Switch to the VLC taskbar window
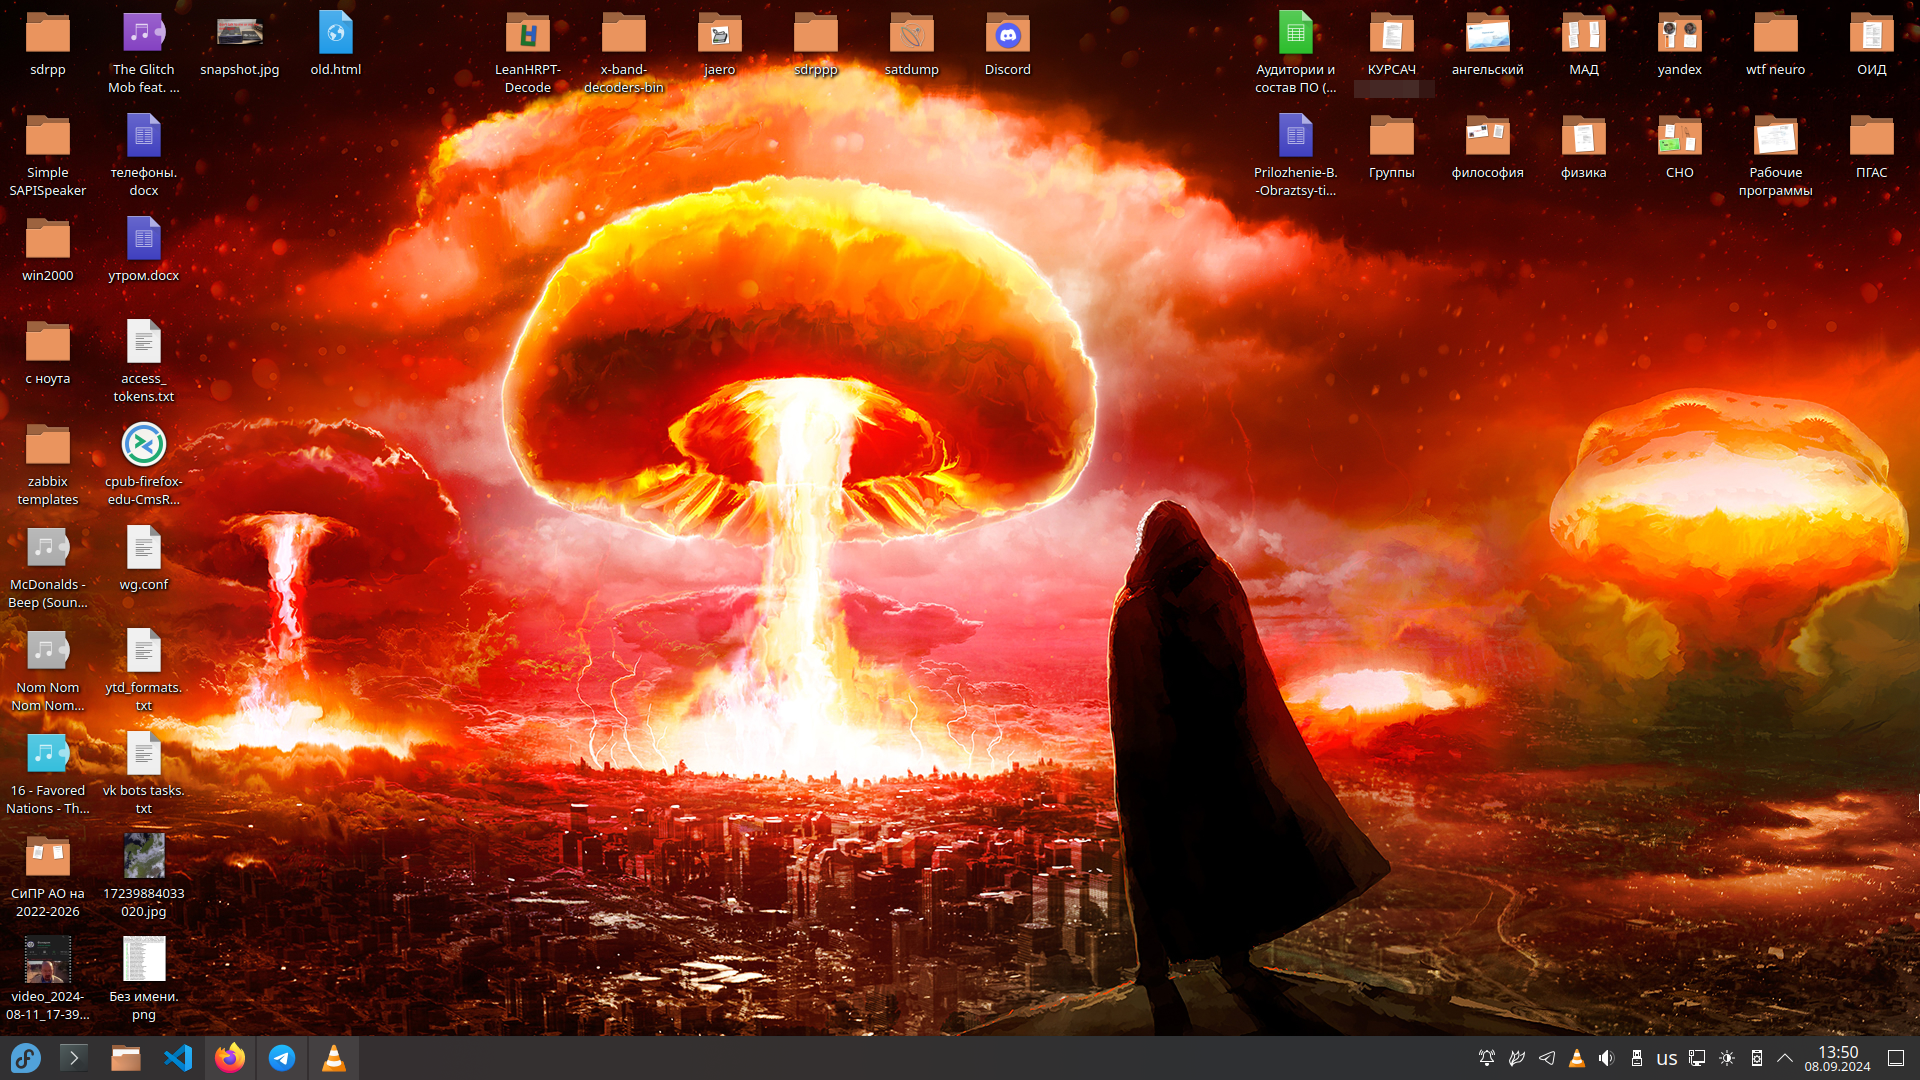This screenshot has width=1920, height=1080. tap(334, 1058)
